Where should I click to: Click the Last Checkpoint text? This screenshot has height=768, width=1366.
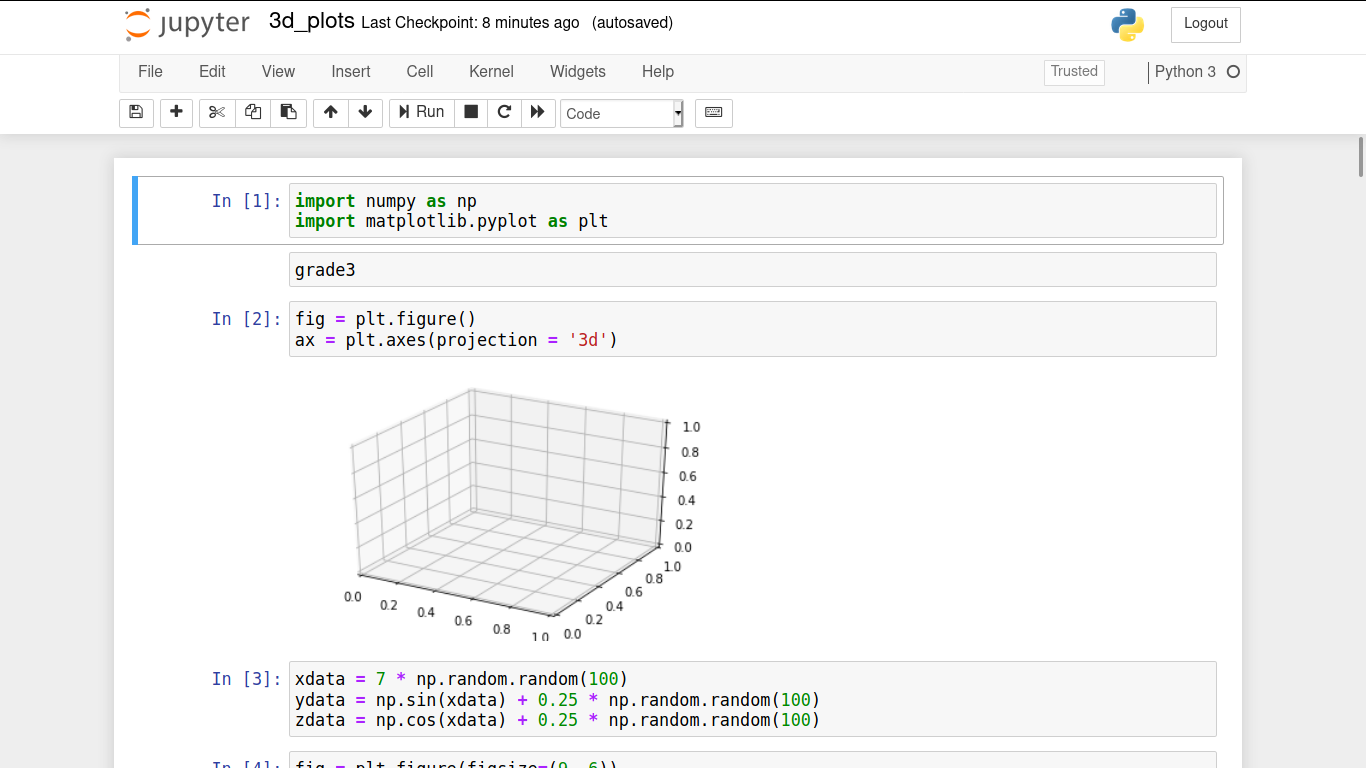pos(470,23)
